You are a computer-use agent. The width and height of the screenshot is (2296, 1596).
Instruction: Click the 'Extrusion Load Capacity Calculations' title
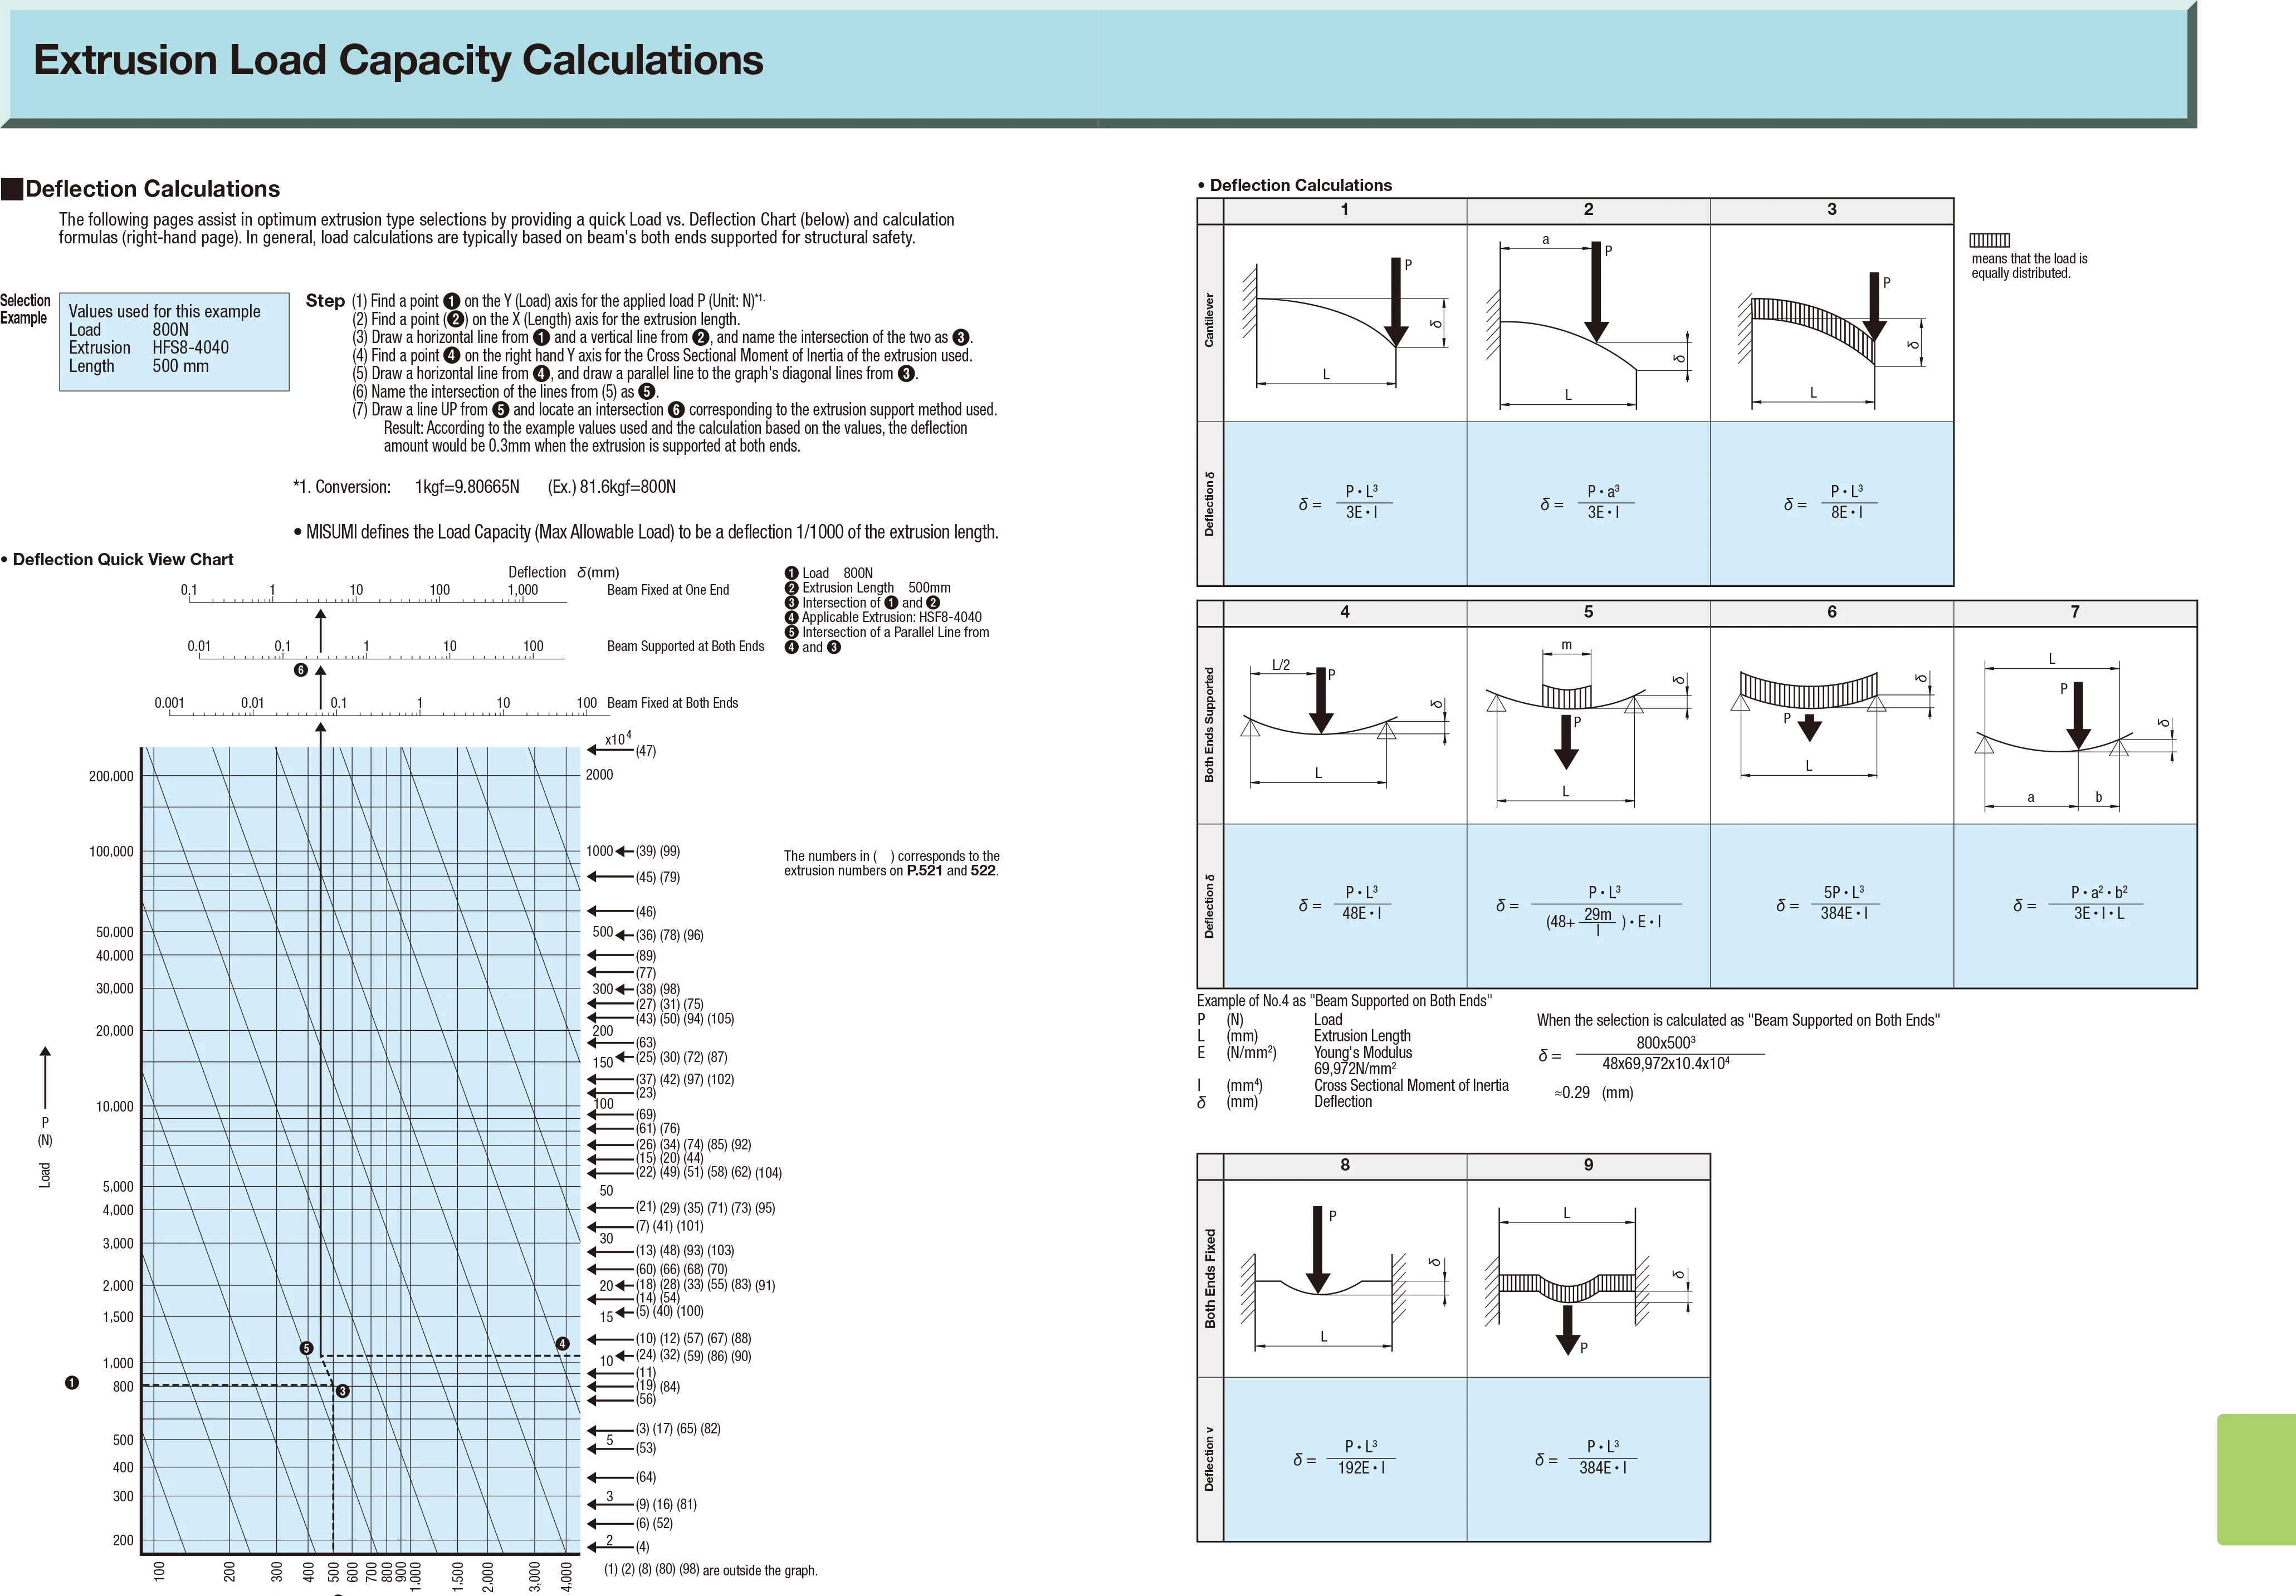398,60
